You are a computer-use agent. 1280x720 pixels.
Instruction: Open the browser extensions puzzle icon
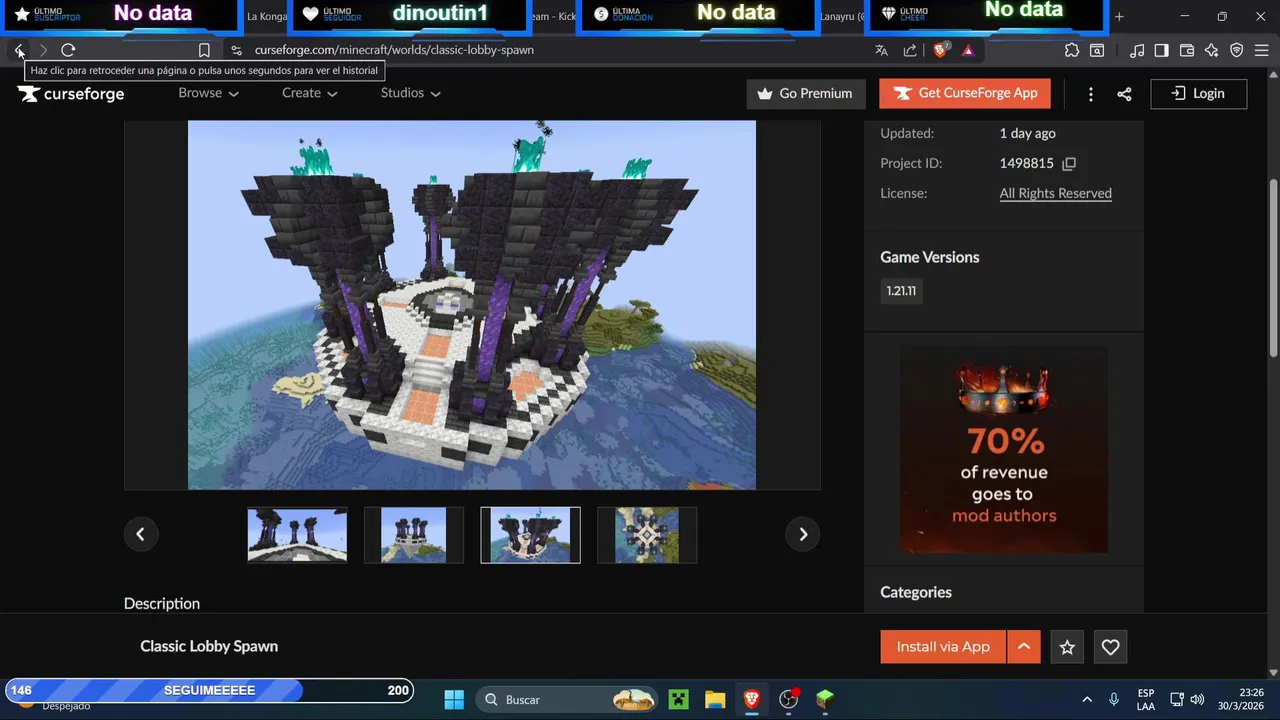tap(1072, 50)
